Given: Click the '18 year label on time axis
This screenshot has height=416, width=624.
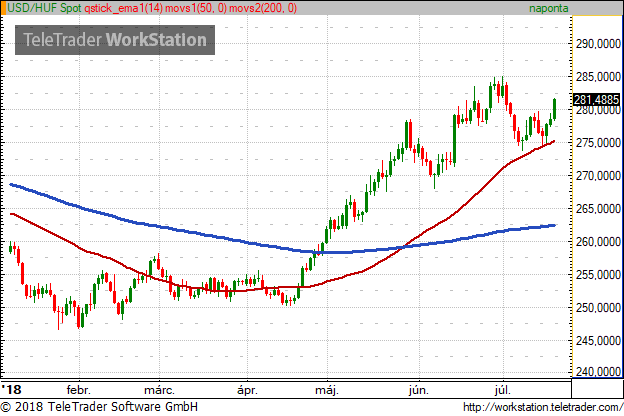Looking at the screenshot, I should tap(12, 389).
